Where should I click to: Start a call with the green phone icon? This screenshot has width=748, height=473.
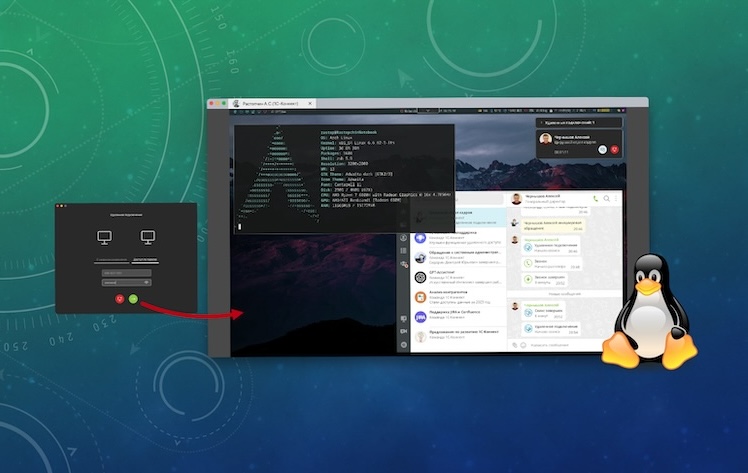point(595,199)
